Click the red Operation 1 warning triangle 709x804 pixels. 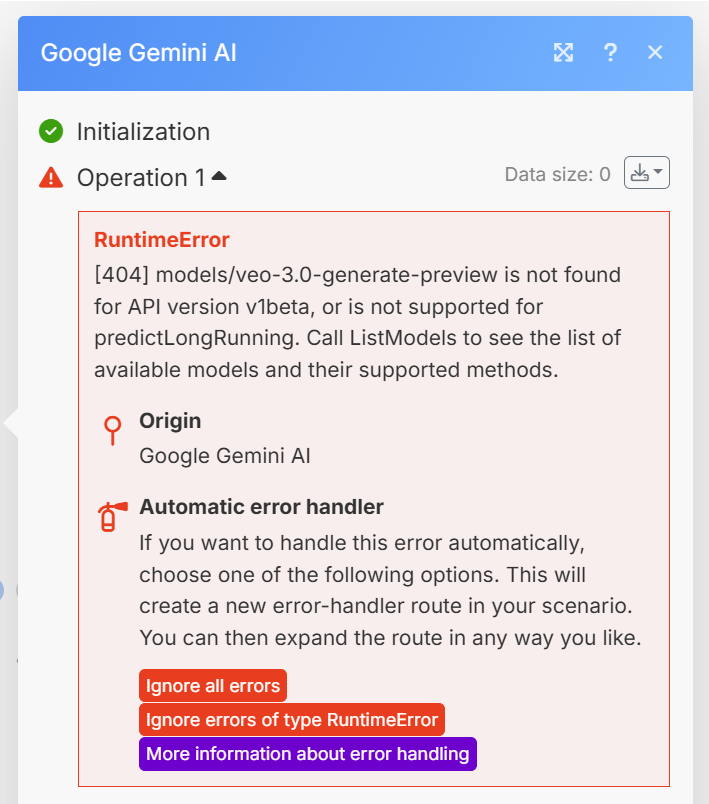51,178
